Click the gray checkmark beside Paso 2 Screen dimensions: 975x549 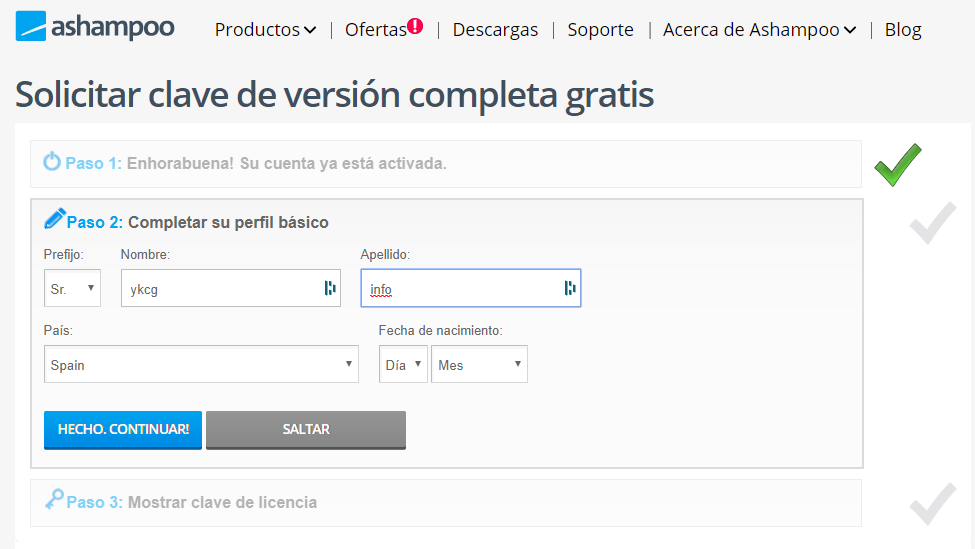click(x=933, y=223)
